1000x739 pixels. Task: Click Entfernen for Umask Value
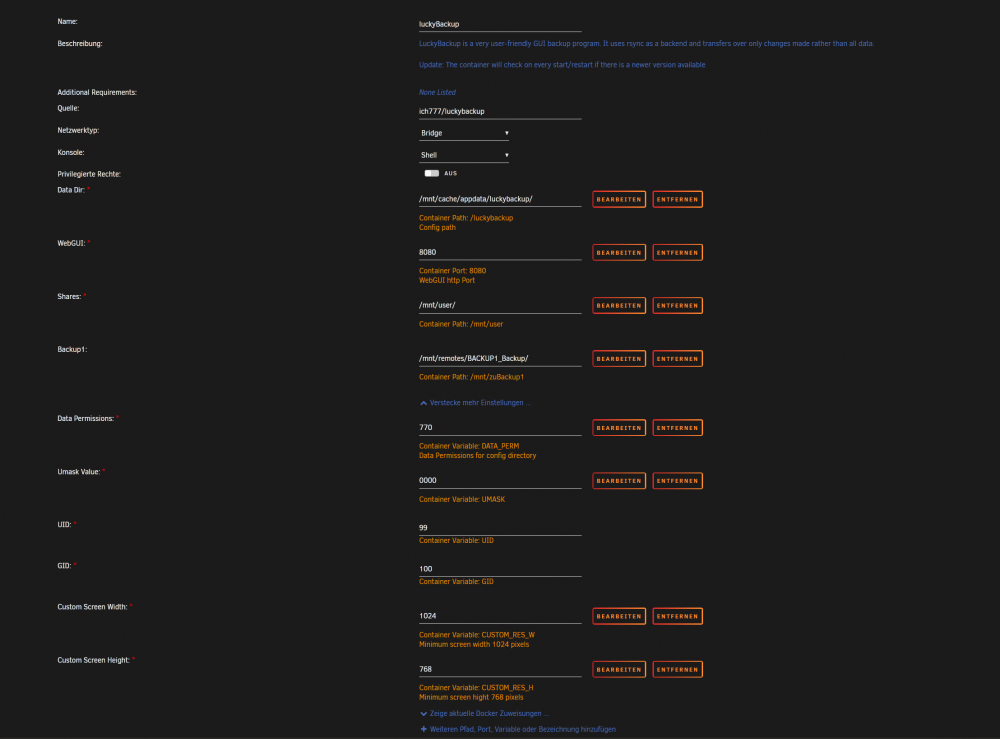[x=677, y=481]
